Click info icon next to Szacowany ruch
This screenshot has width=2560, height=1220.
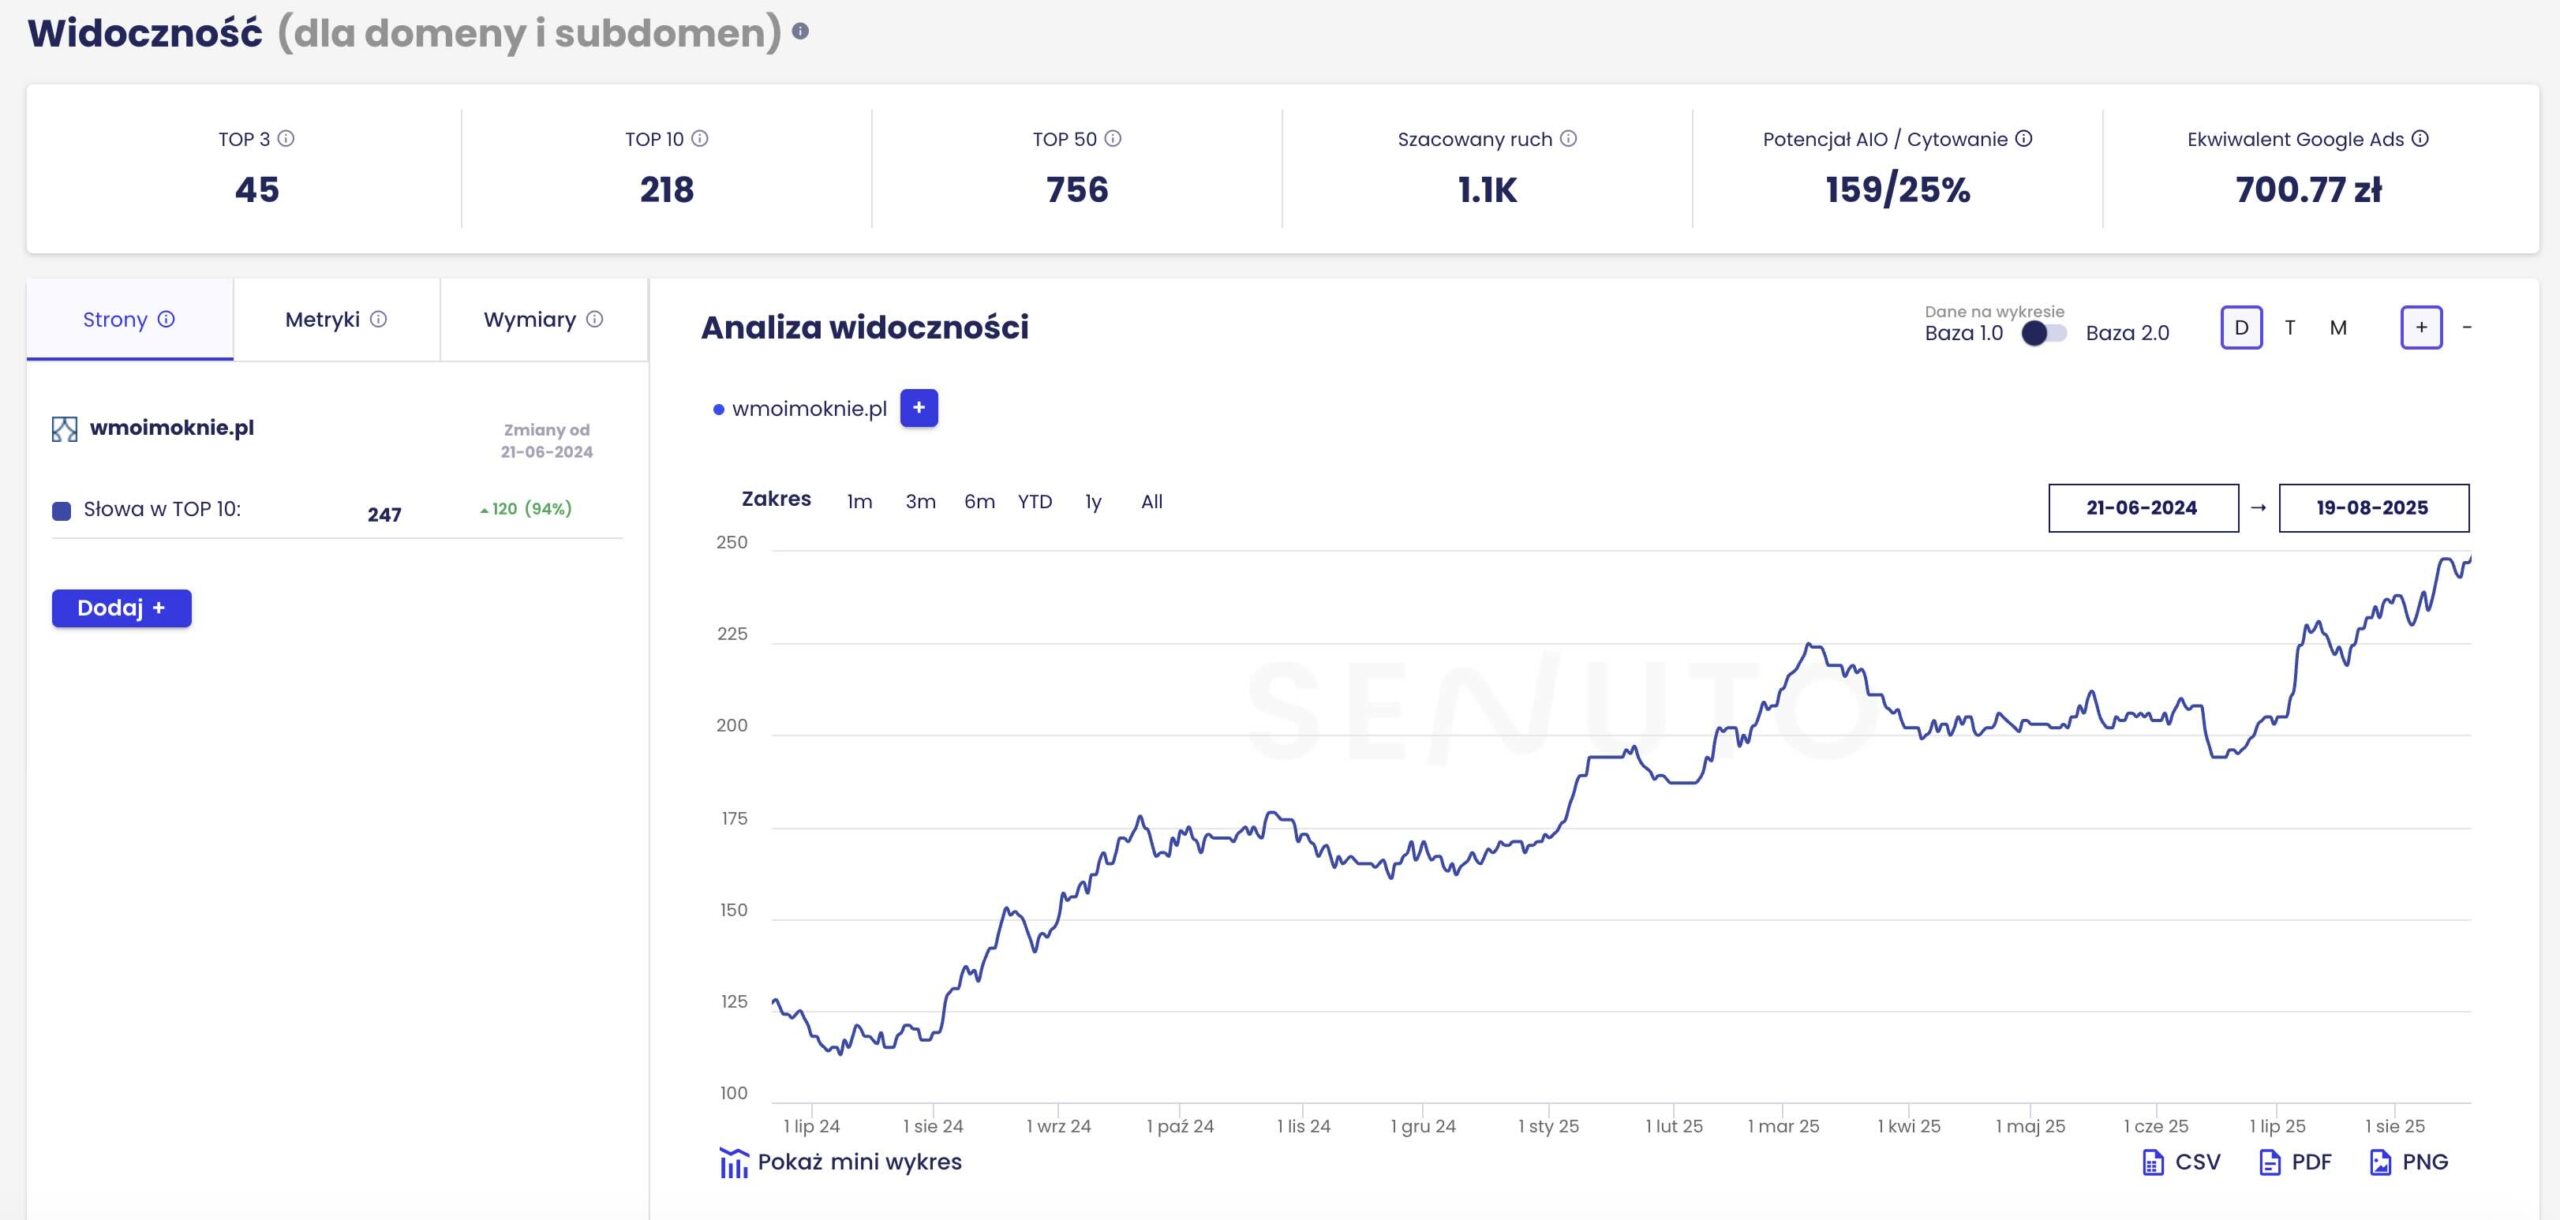pyautogui.click(x=1568, y=139)
